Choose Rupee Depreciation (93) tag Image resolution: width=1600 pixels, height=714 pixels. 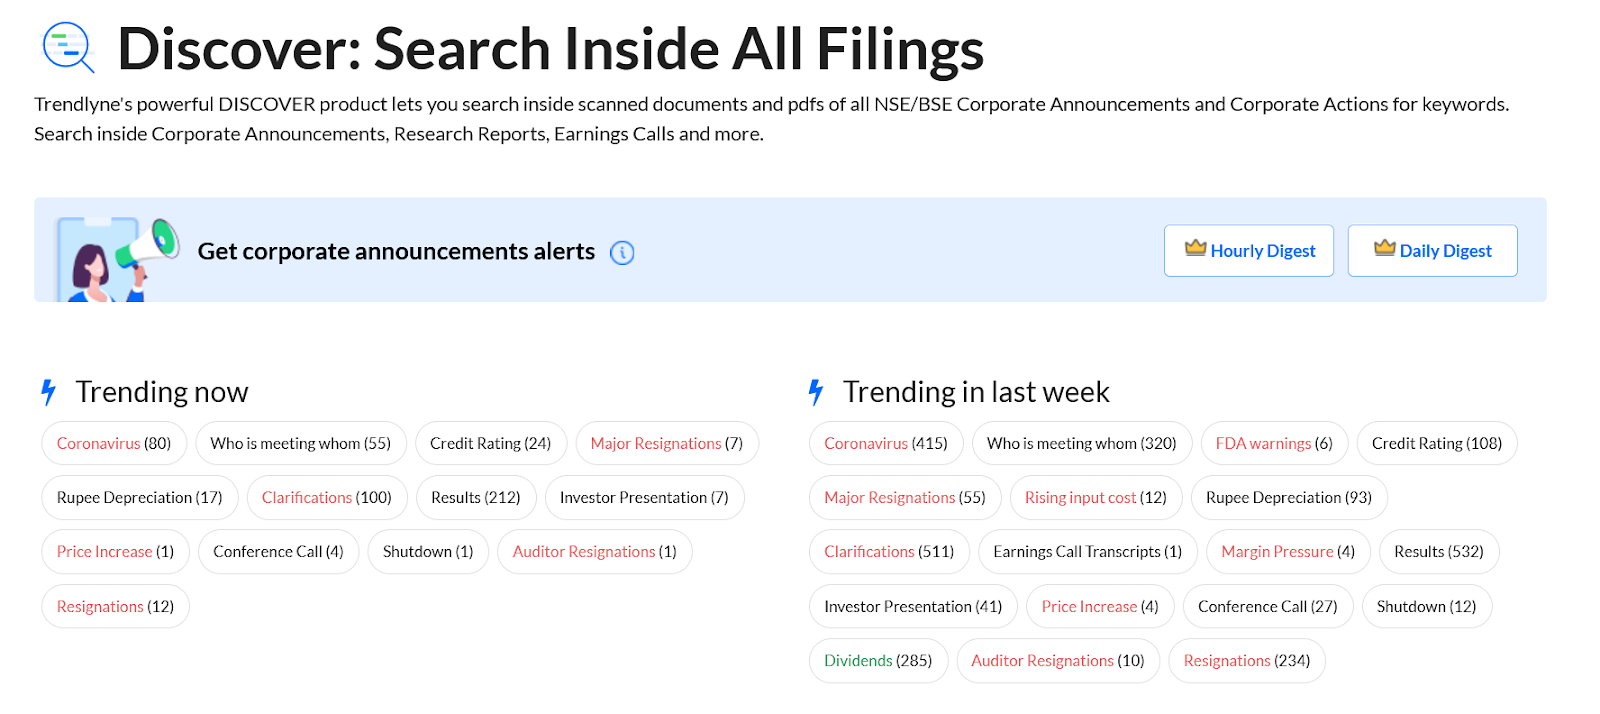point(1289,497)
